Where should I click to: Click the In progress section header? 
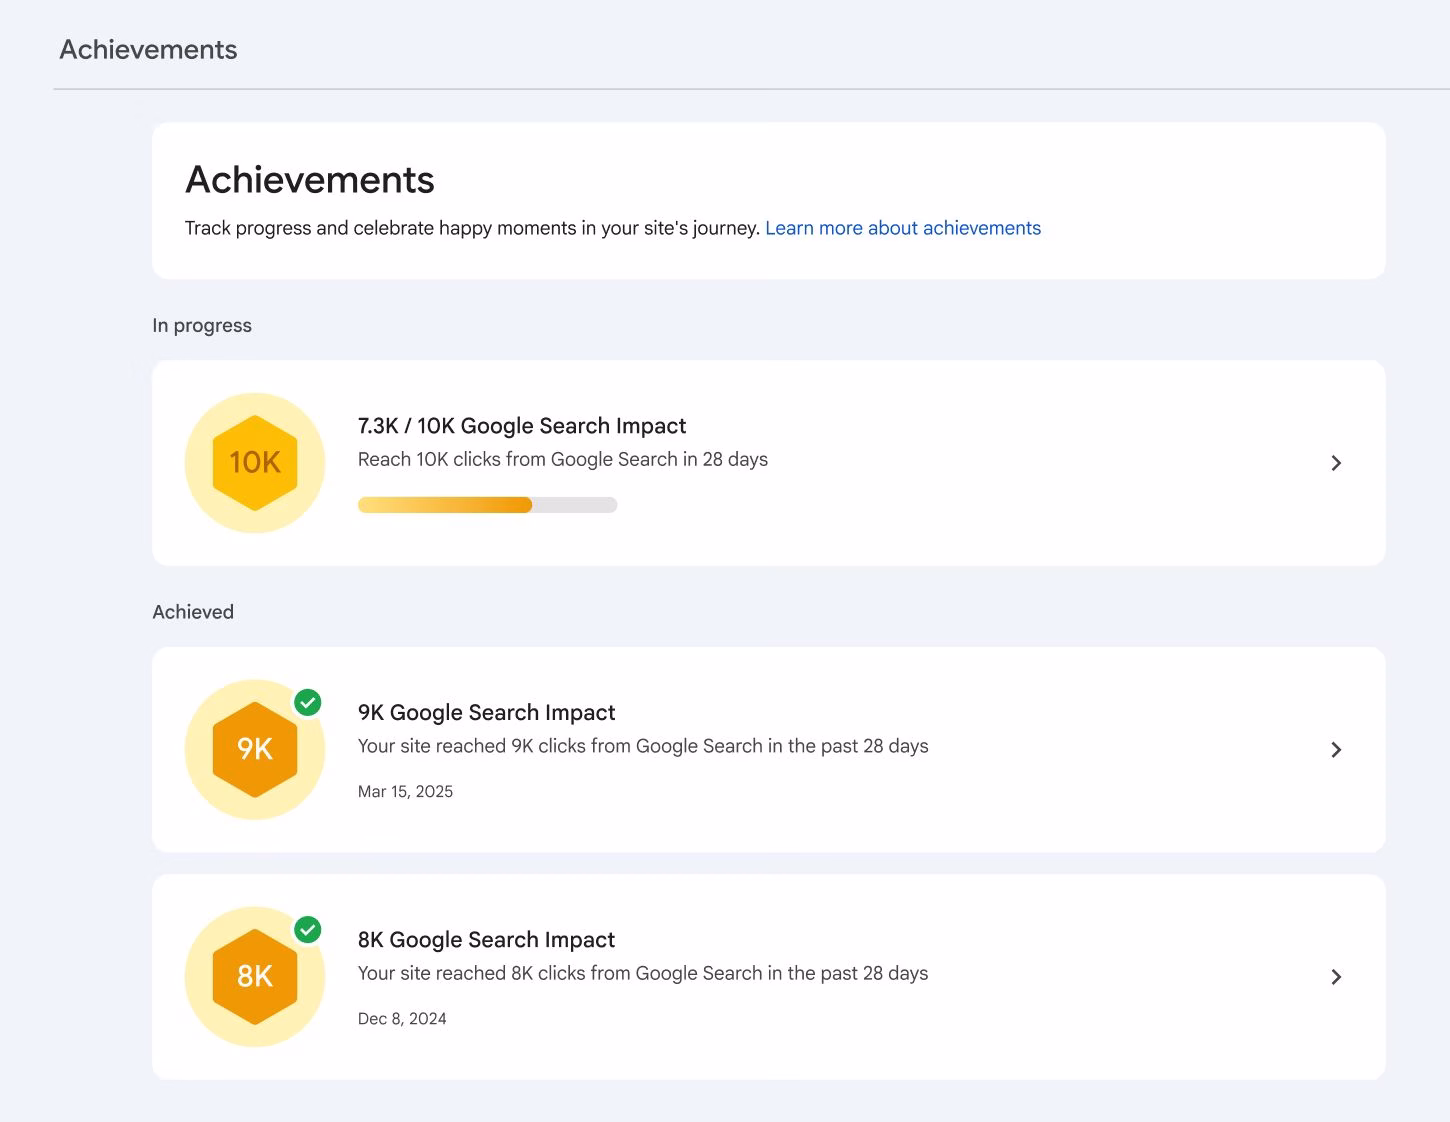[201, 325]
